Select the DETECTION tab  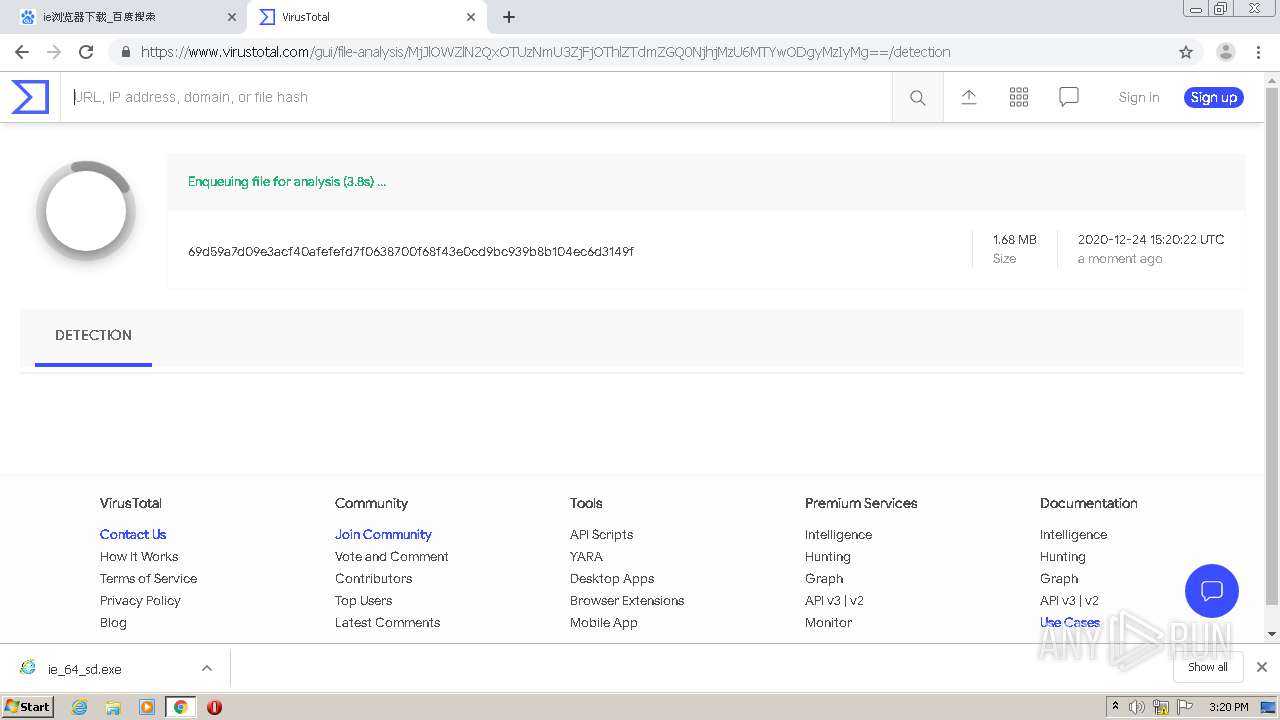coord(93,336)
